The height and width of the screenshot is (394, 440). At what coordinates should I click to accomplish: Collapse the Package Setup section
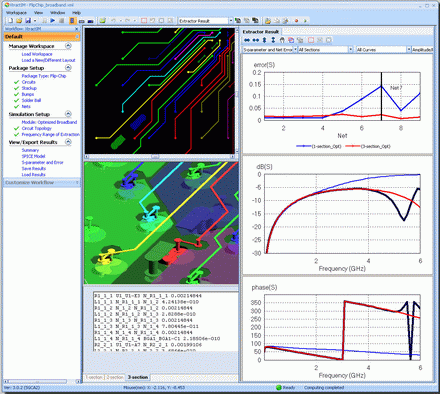point(68,68)
